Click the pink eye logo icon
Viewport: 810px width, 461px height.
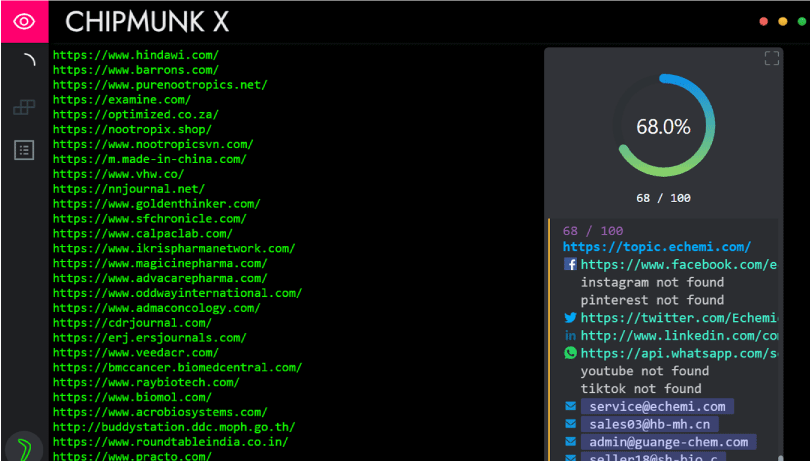[24, 22]
